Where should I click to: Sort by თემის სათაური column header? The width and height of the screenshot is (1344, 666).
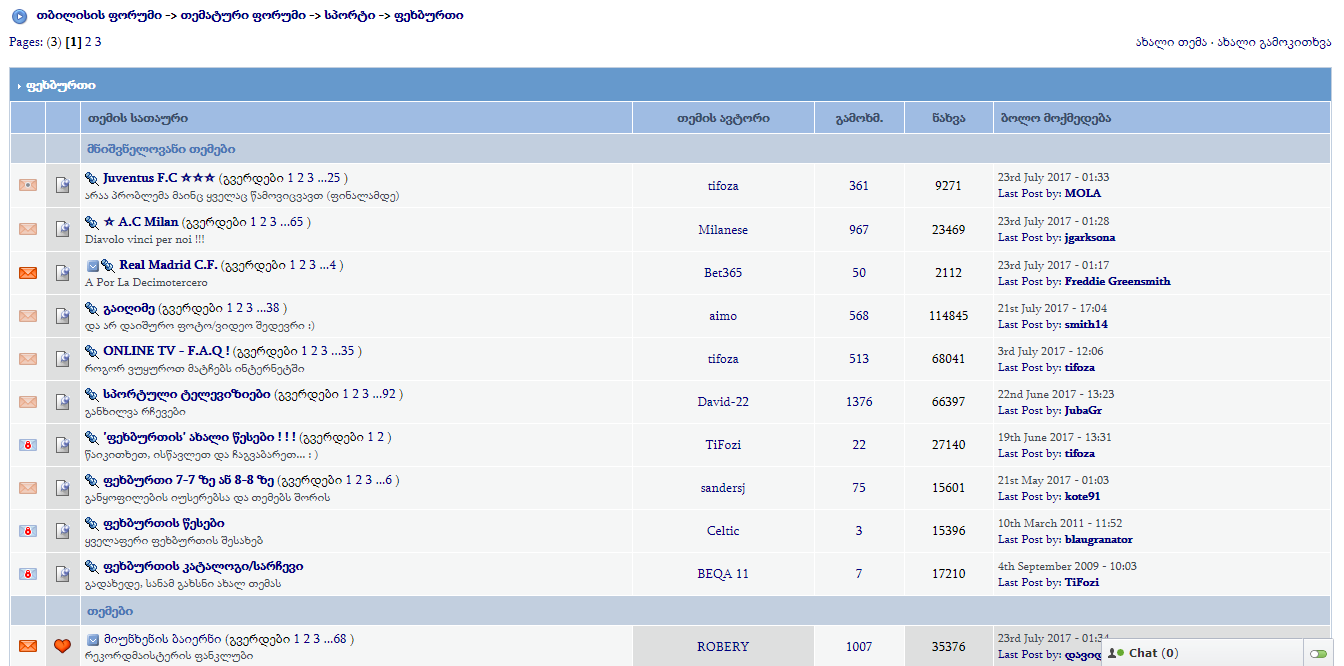(138, 118)
